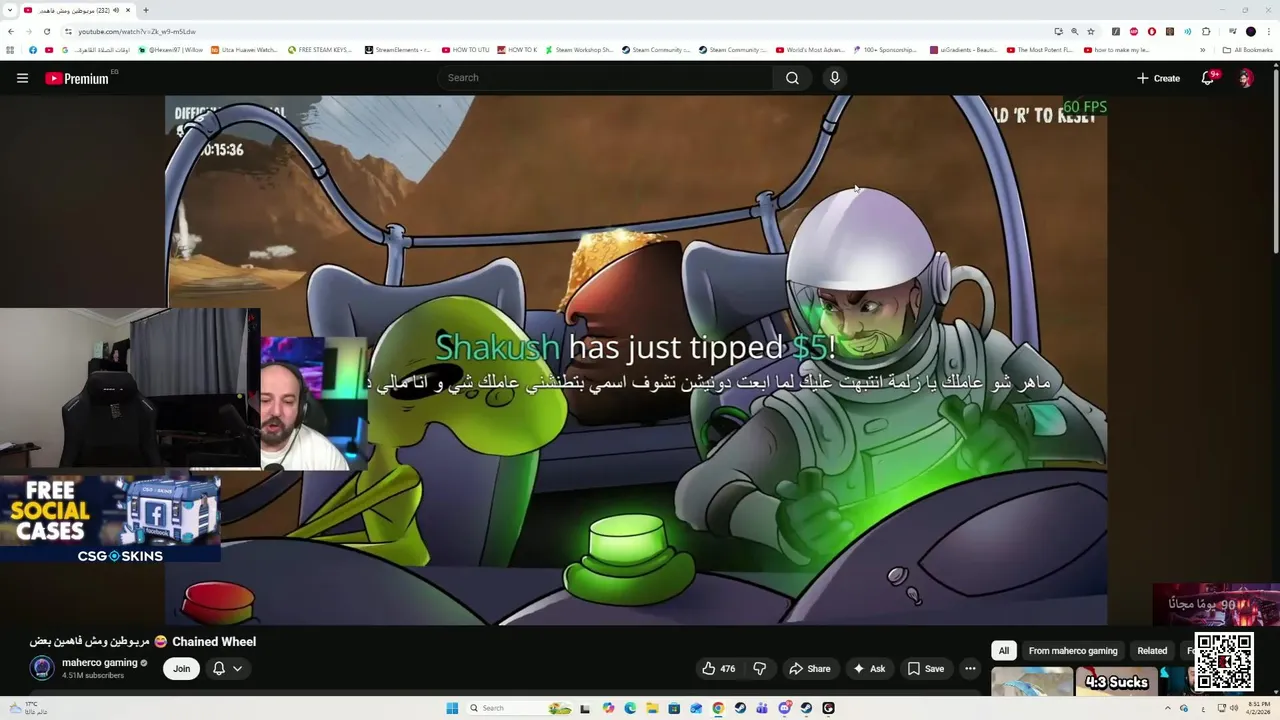Select From maherco gaming filter chip
Screen dimensions: 1280x720
[x=1073, y=651]
